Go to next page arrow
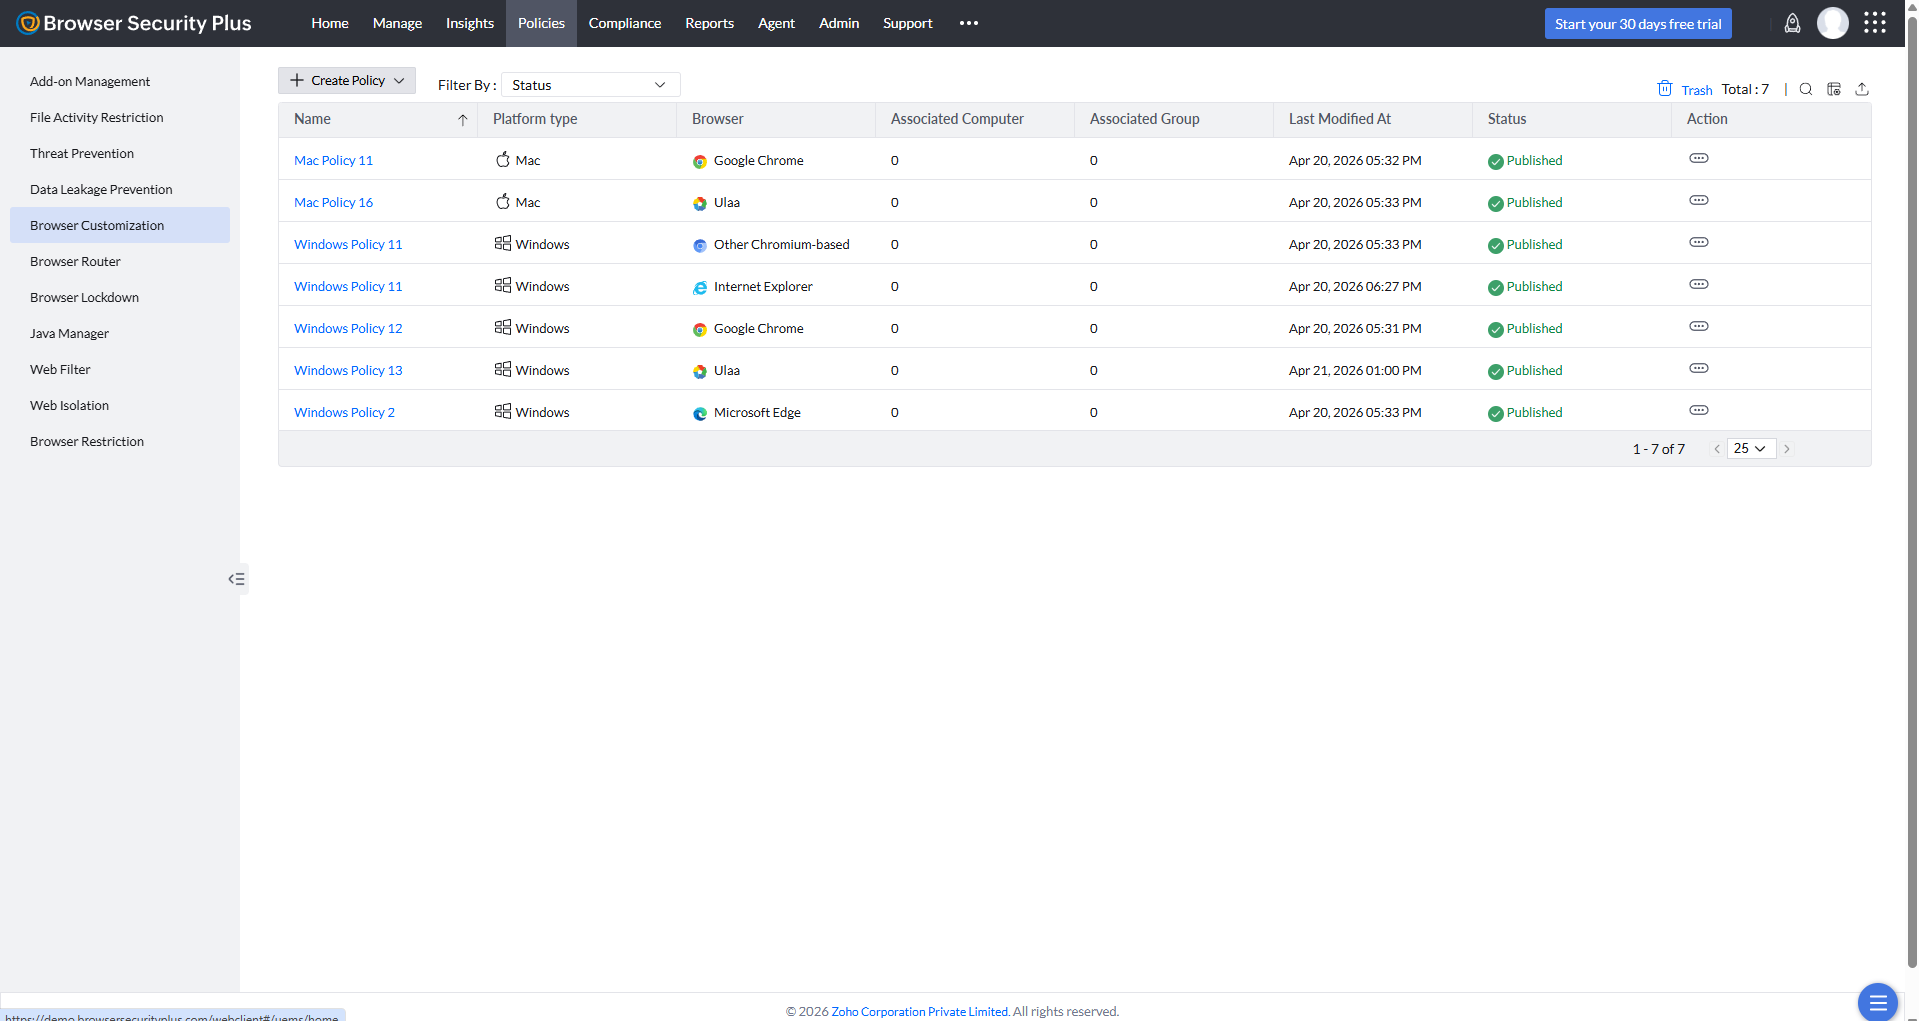The image size is (1919, 1021). point(1787,449)
